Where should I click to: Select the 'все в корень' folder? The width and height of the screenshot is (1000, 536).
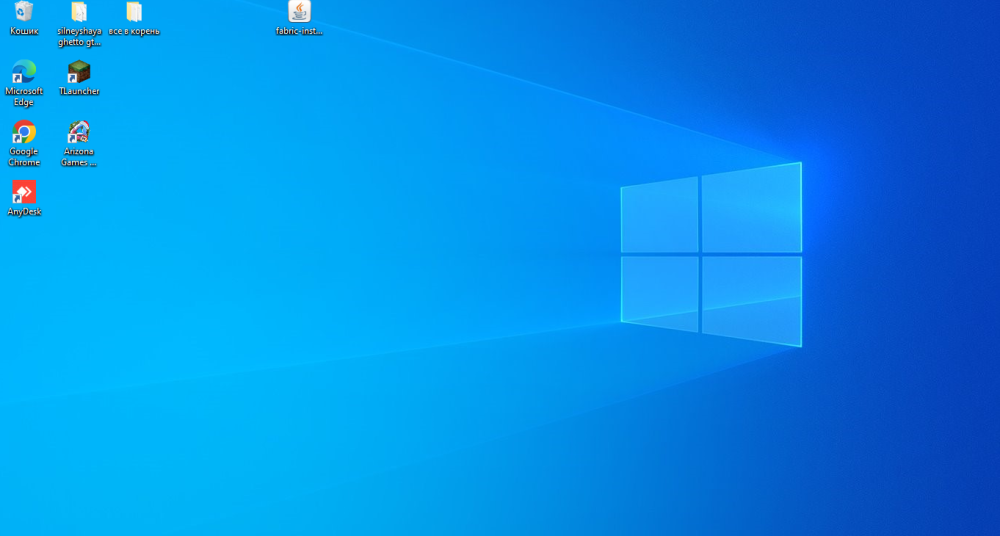pos(134,11)
